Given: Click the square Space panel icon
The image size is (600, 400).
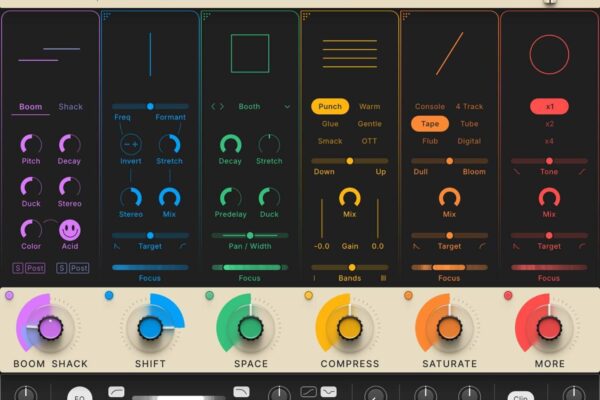Looking at the screenshot, I should click(250, 54).
